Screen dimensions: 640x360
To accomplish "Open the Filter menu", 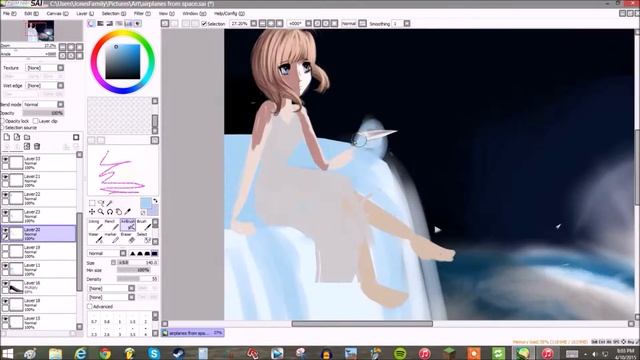I will (x=142, y=13).
